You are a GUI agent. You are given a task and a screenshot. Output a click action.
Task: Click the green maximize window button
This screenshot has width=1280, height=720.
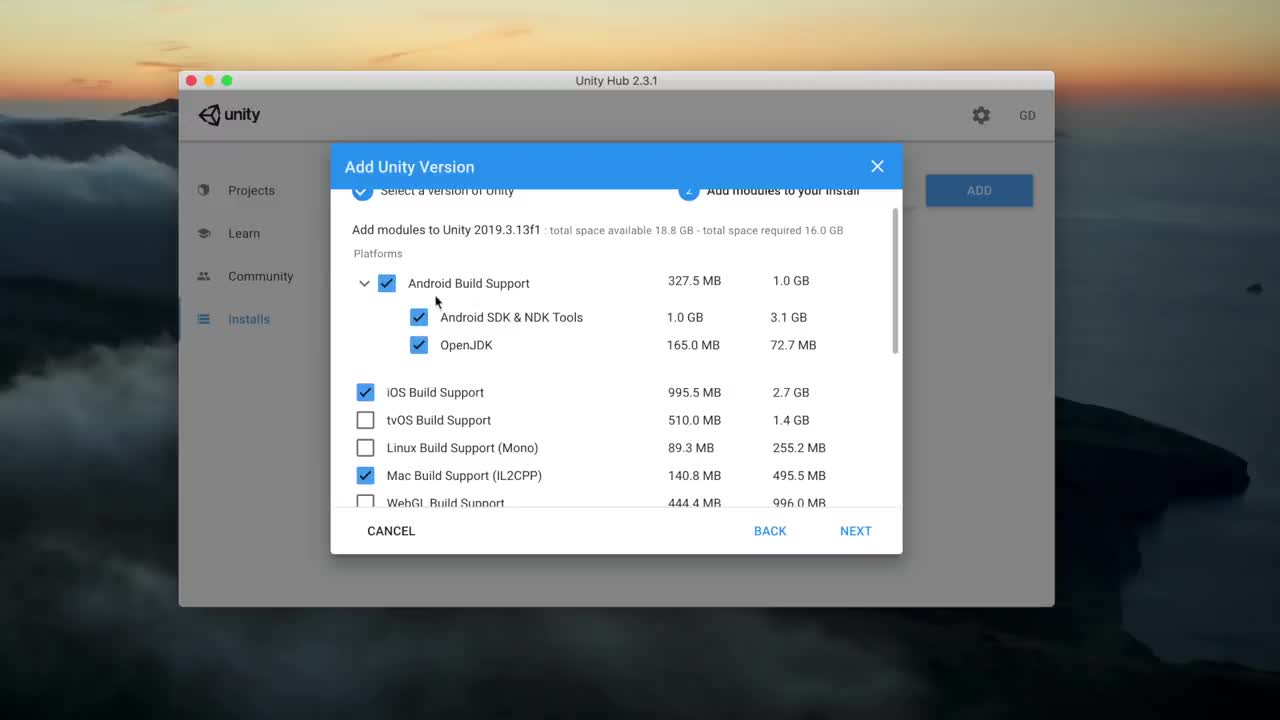pos(227,81)
